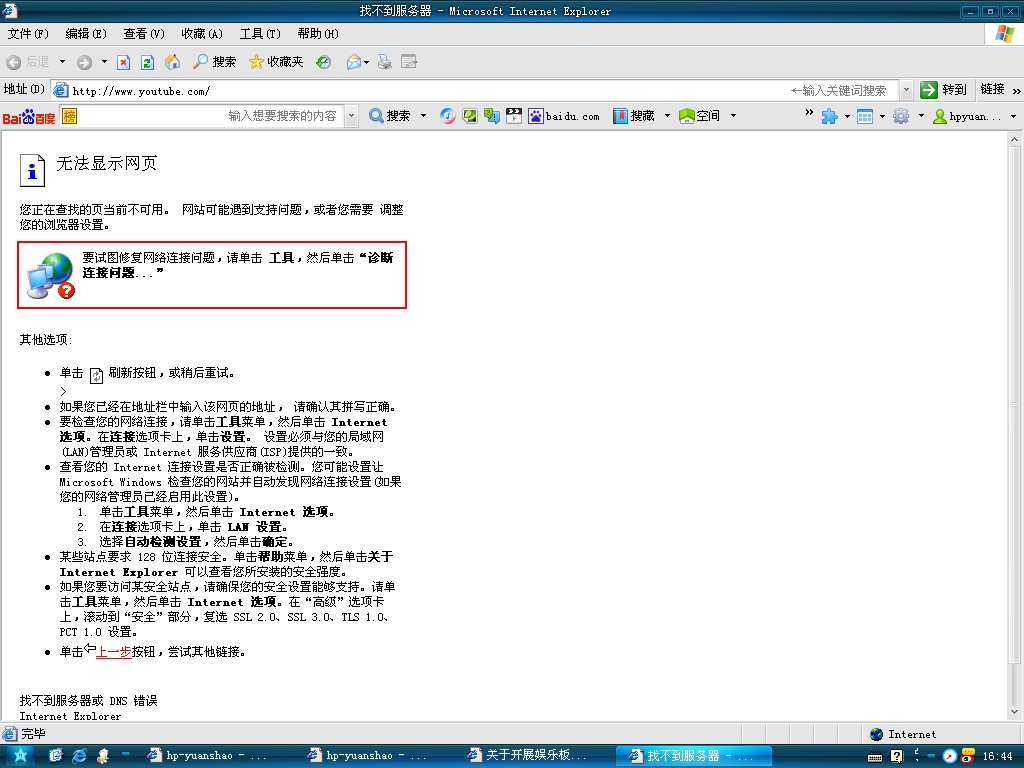
Task: Click the 上一步 back link
Action: (113, 651)
